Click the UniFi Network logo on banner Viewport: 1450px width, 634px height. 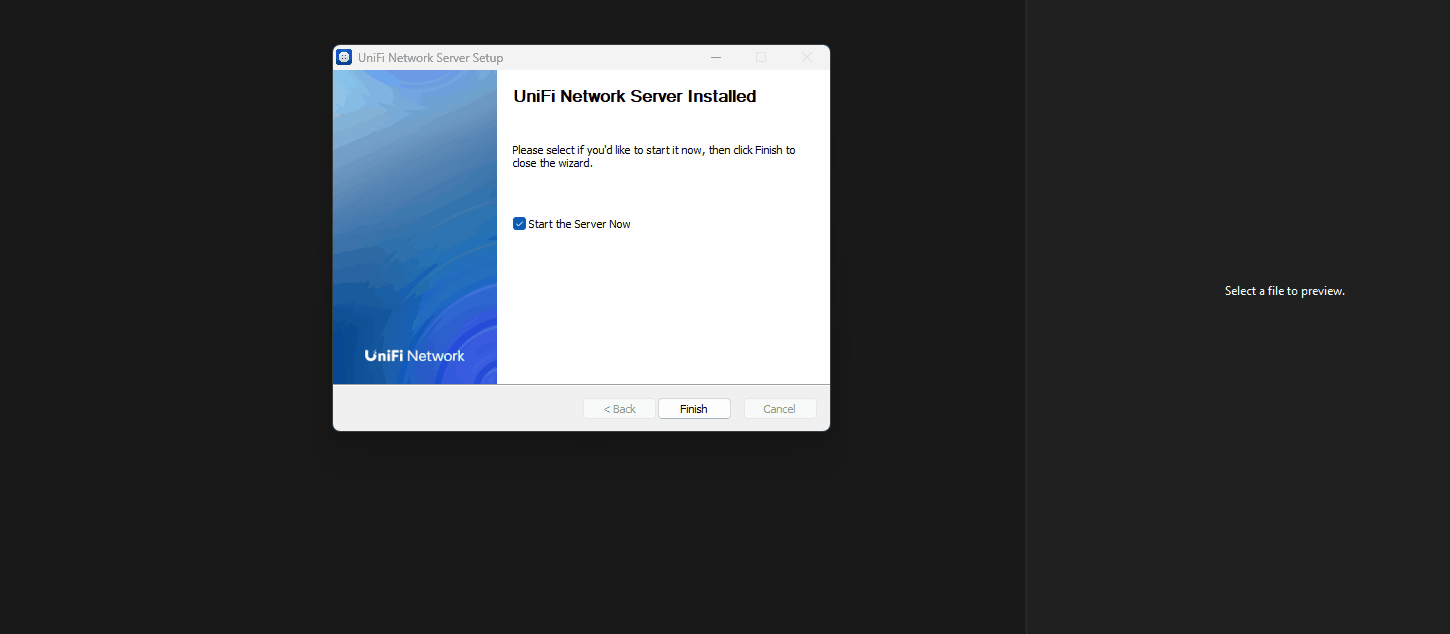pos(415,356)
